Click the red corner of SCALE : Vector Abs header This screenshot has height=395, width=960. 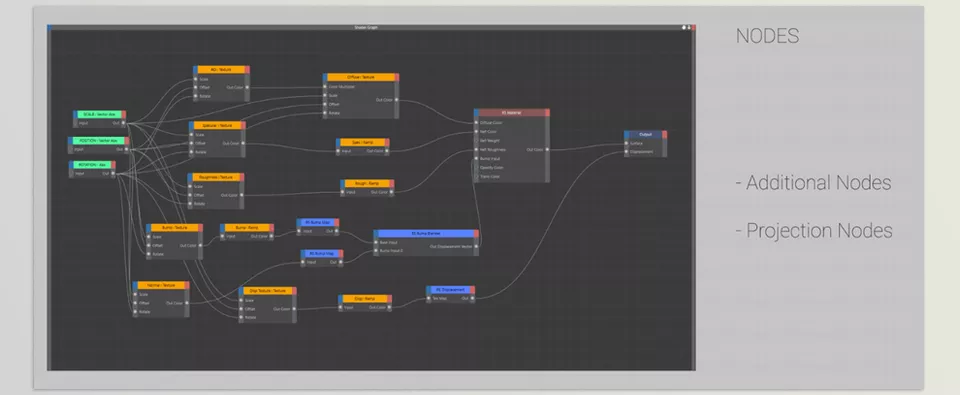(x=123, y=115)
